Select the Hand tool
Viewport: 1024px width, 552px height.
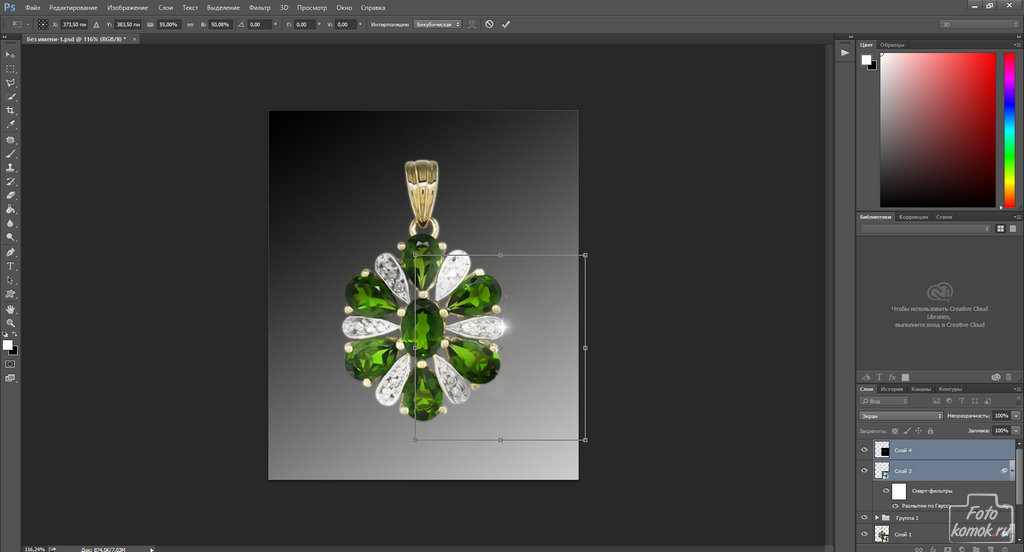tap(11, 309)
